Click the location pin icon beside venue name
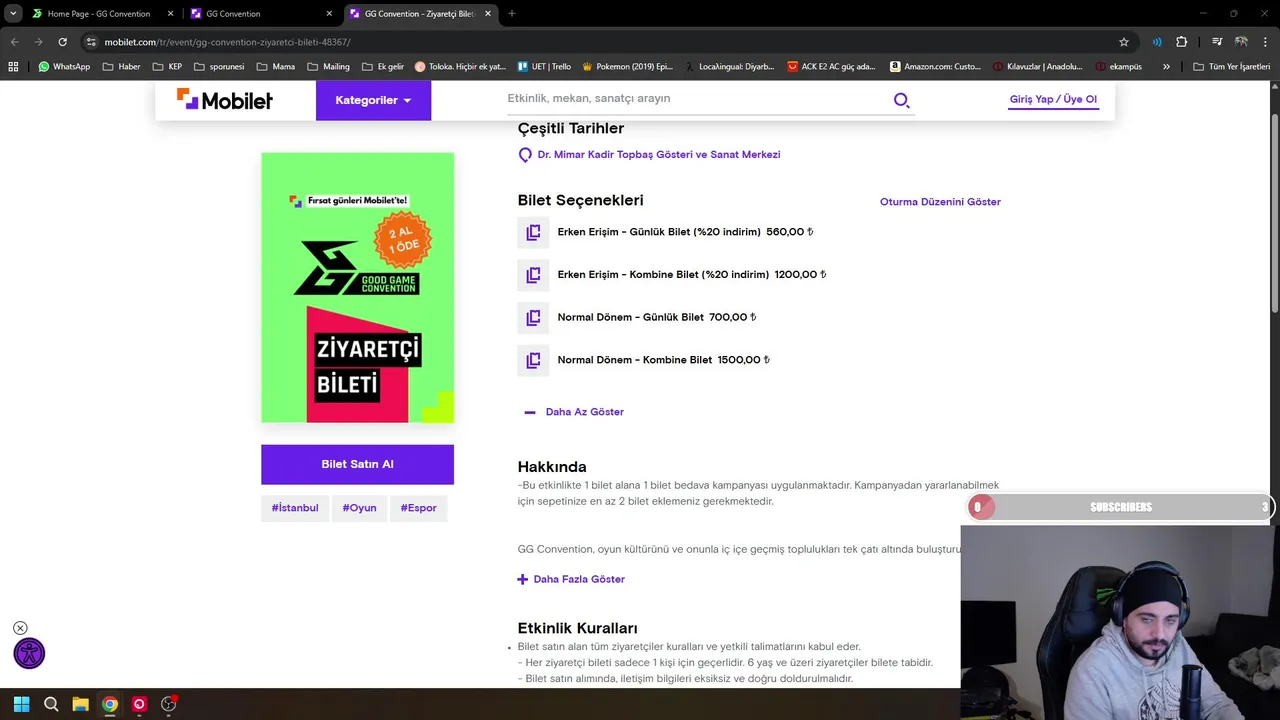 click(525, 155)
